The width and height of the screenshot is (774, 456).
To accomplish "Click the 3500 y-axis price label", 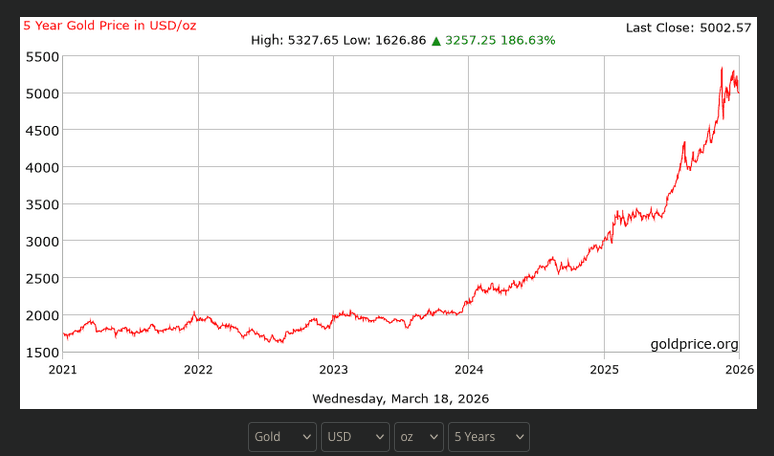I will pyautogui.click(x=41, y=204).
